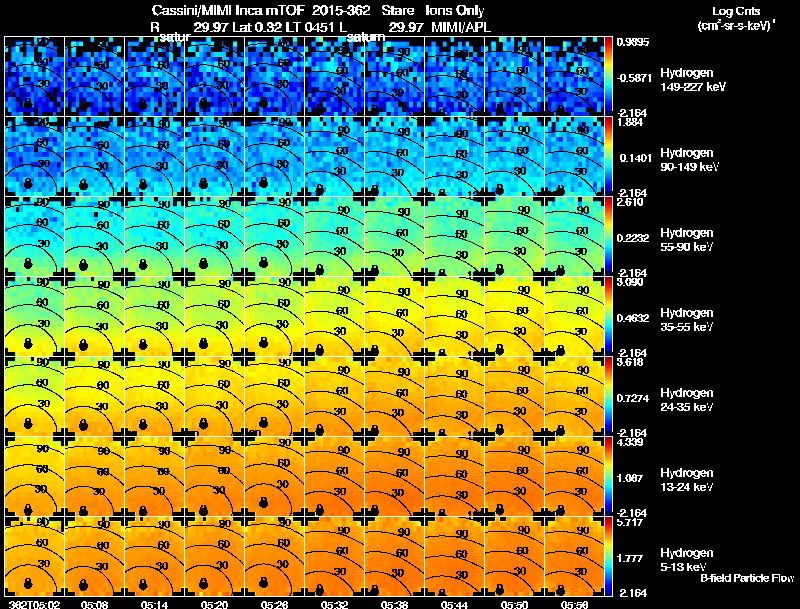Select the 05:50 time axis label

pos(514,604)
